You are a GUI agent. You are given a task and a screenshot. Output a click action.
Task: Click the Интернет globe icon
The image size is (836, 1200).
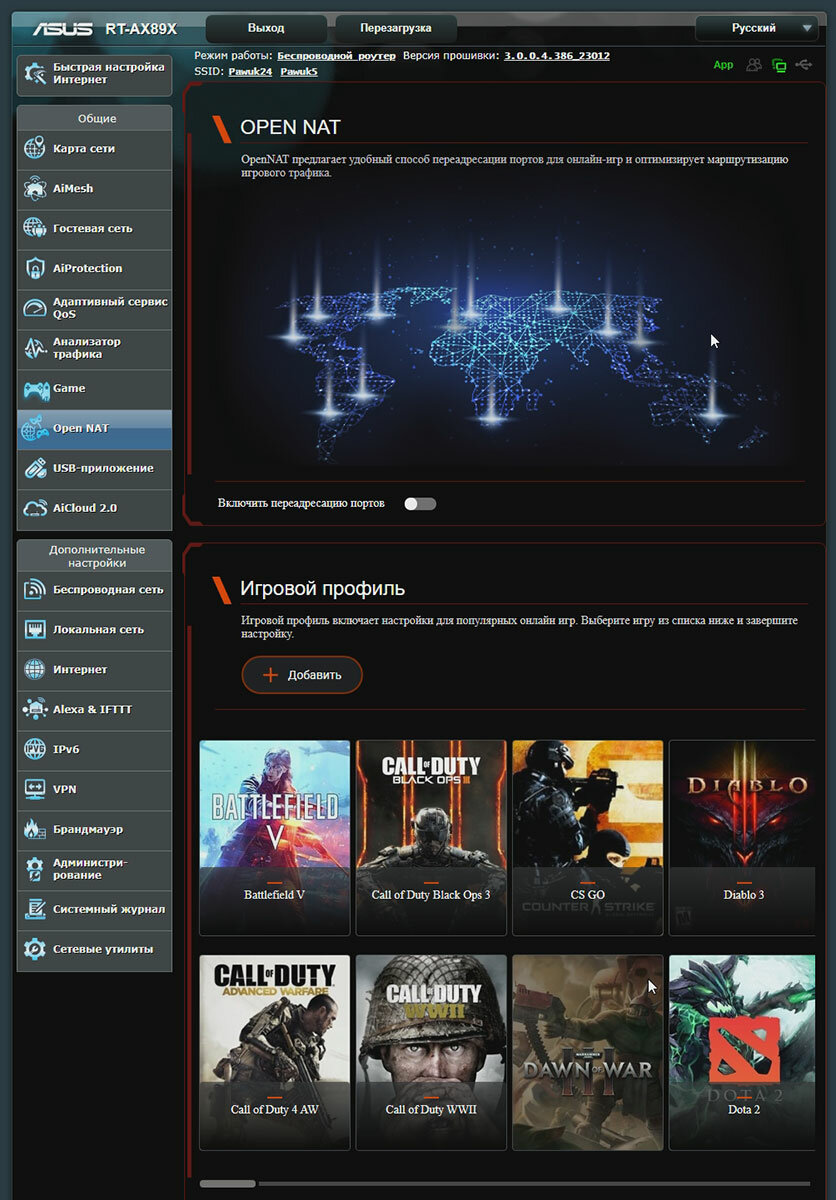pyautogui.click(x=35, y=670)
